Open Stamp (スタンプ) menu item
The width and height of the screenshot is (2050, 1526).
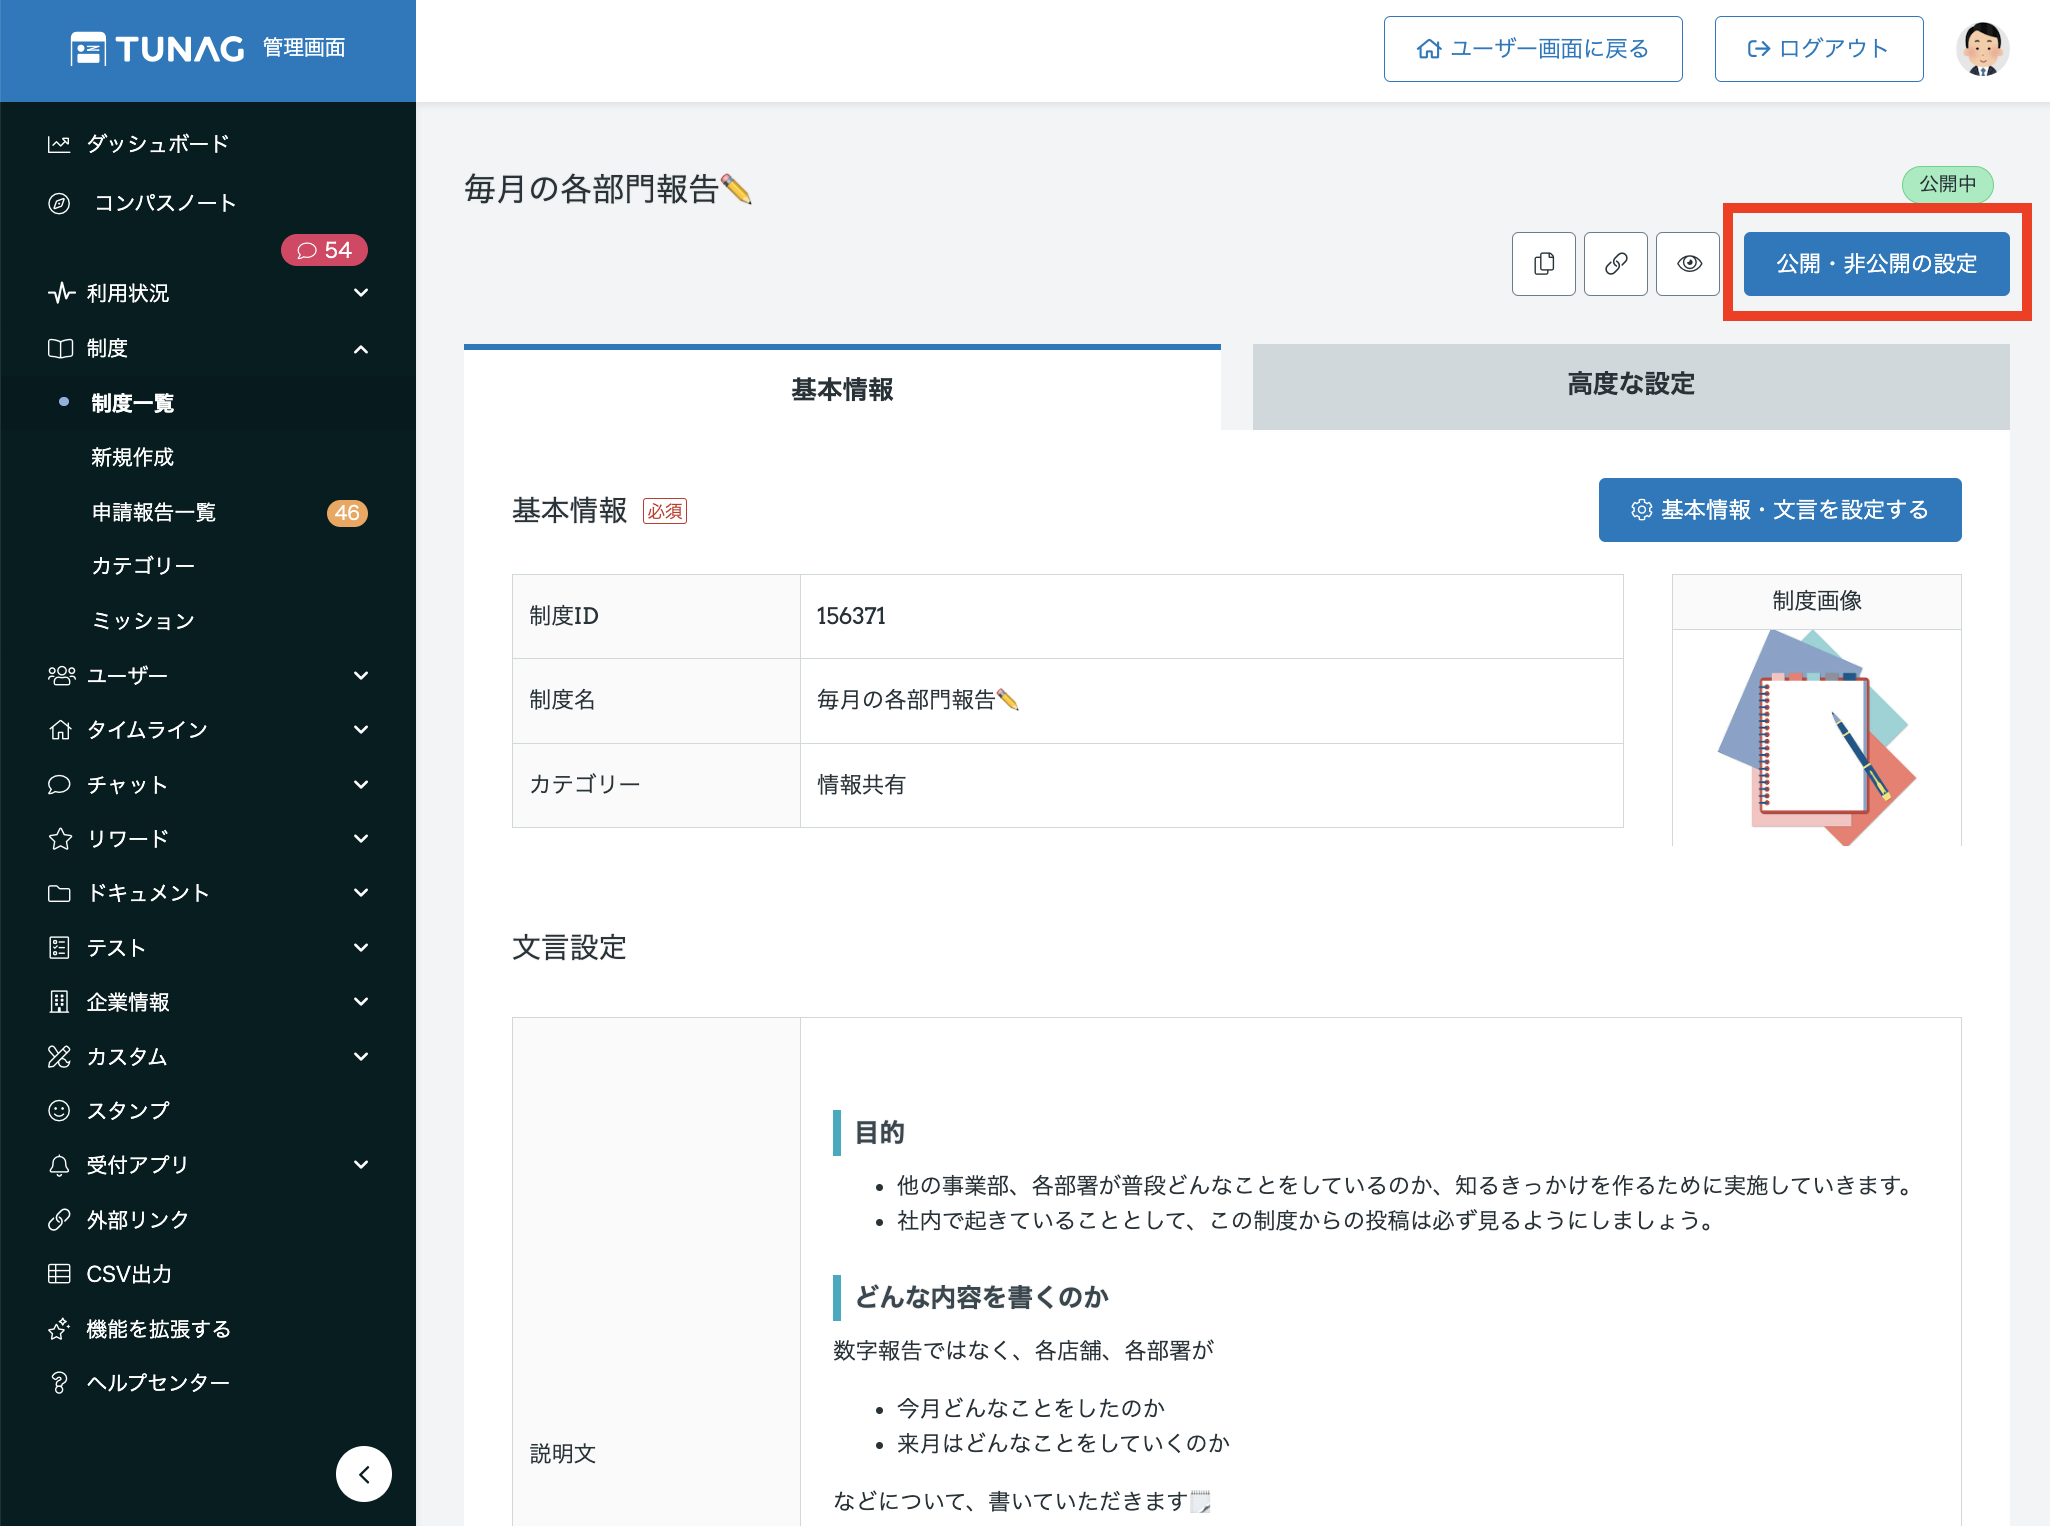tap(128, 1110)
